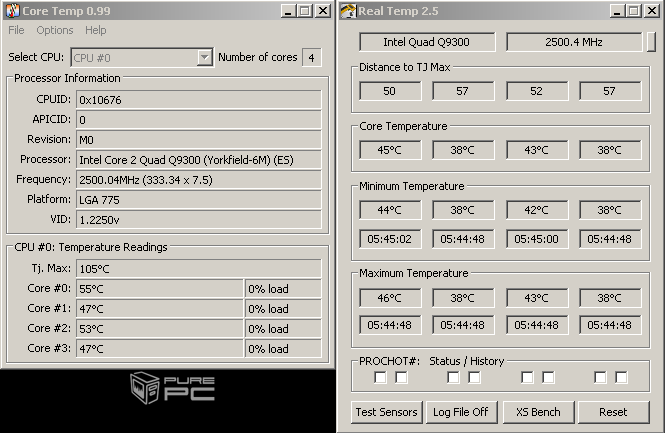Click small button beside 2500.4 MHz field
665x433 pixels.
tap(651, 42)
